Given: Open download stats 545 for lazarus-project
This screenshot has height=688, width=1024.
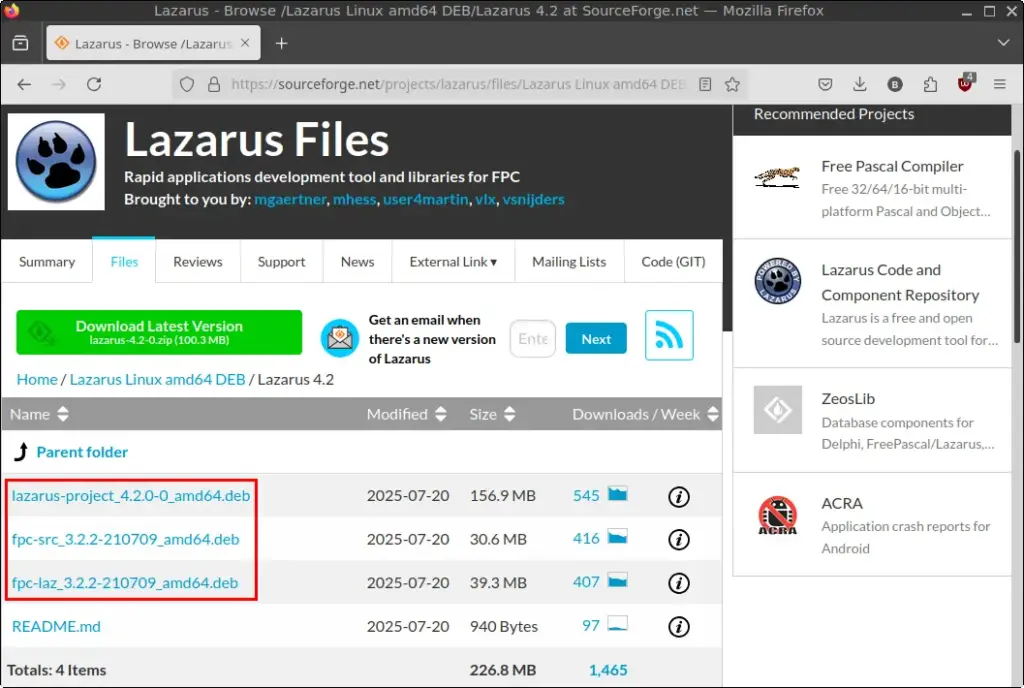Looking at the screenshot, I should [x=600, y=495].
